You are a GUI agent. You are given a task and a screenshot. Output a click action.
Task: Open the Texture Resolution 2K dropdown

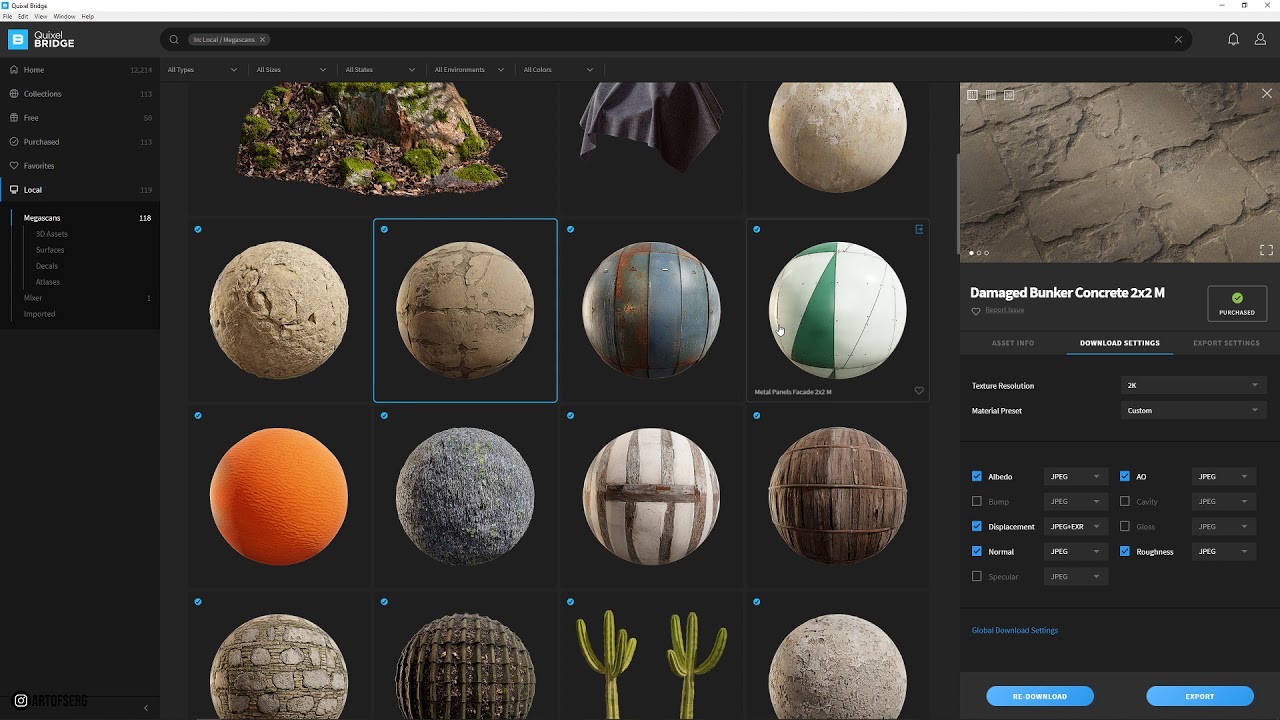1193,385
